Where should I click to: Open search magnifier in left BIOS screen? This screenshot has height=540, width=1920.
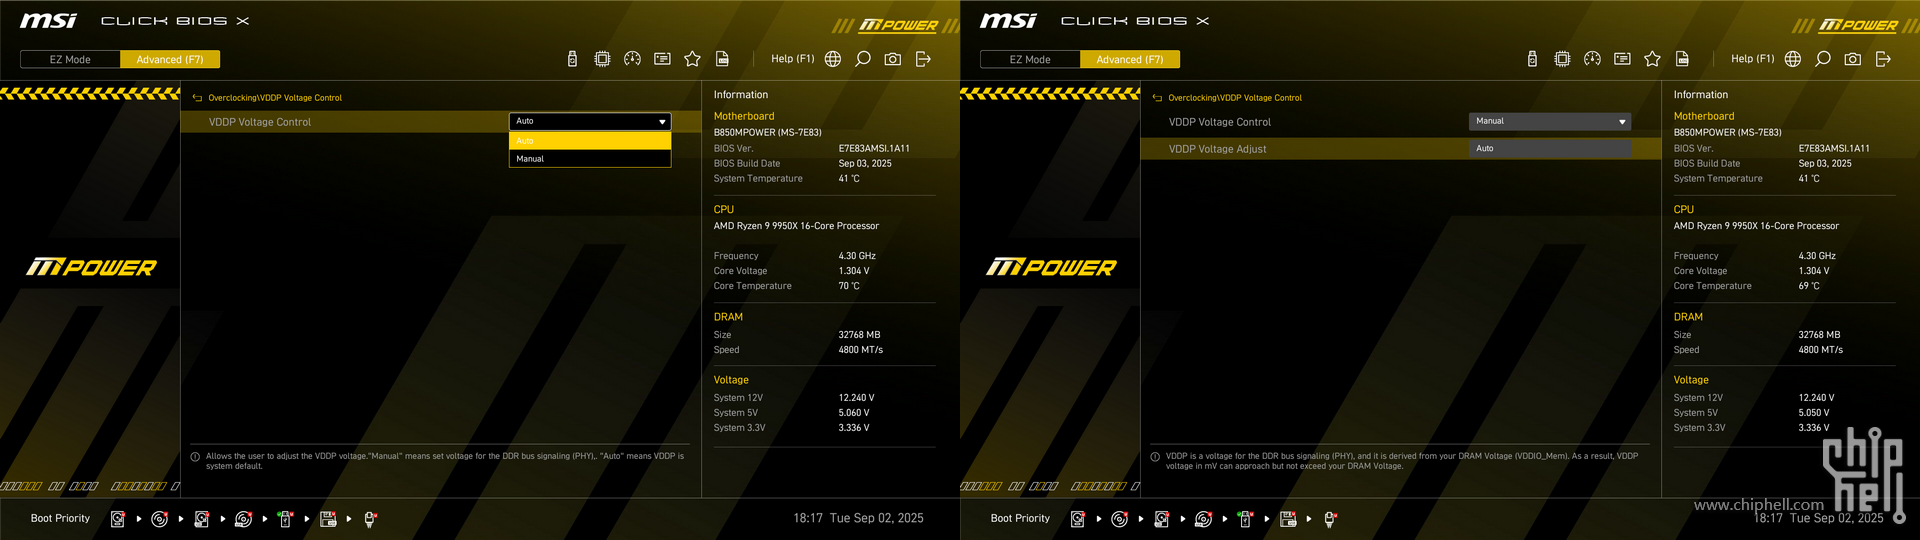click(863, 59)
